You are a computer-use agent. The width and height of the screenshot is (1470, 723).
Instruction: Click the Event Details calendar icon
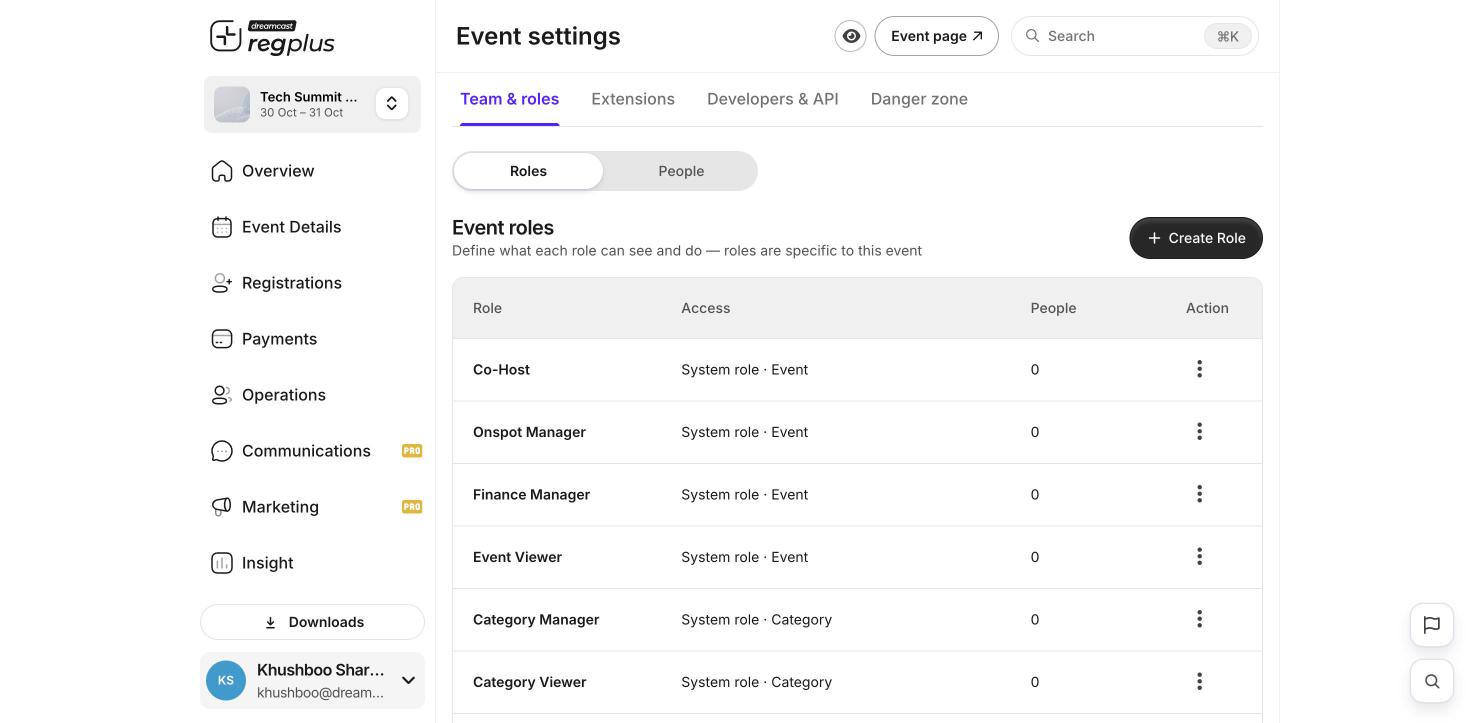point(222,227)
